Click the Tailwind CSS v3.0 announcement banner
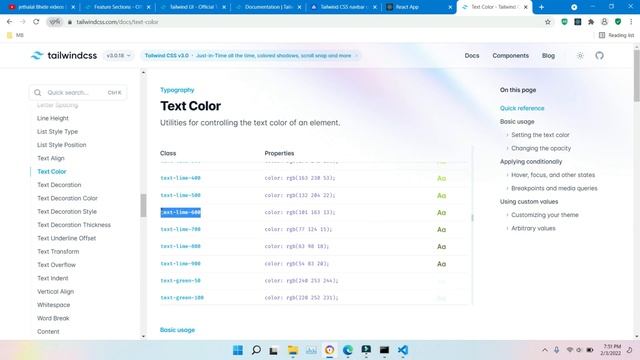The height and width of the screenshot is (360, 640). click(251, 56)
